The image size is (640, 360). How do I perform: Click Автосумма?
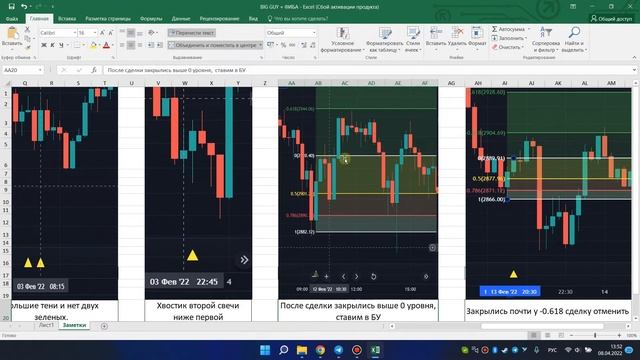[x=509, y=29]
